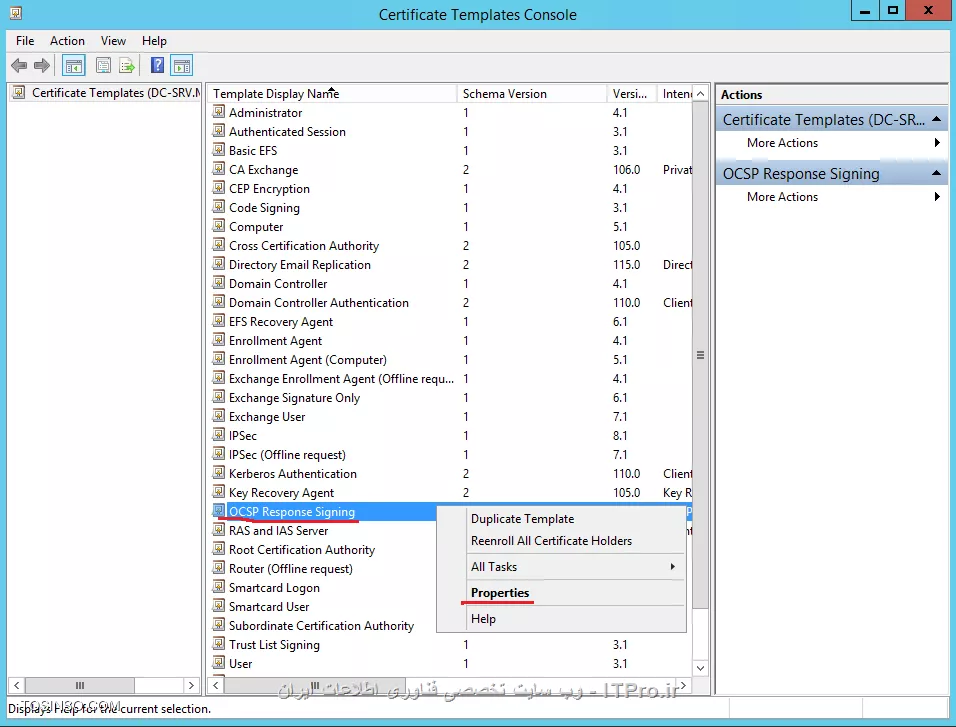Click the Properties toolbar icon

point(104,65)
